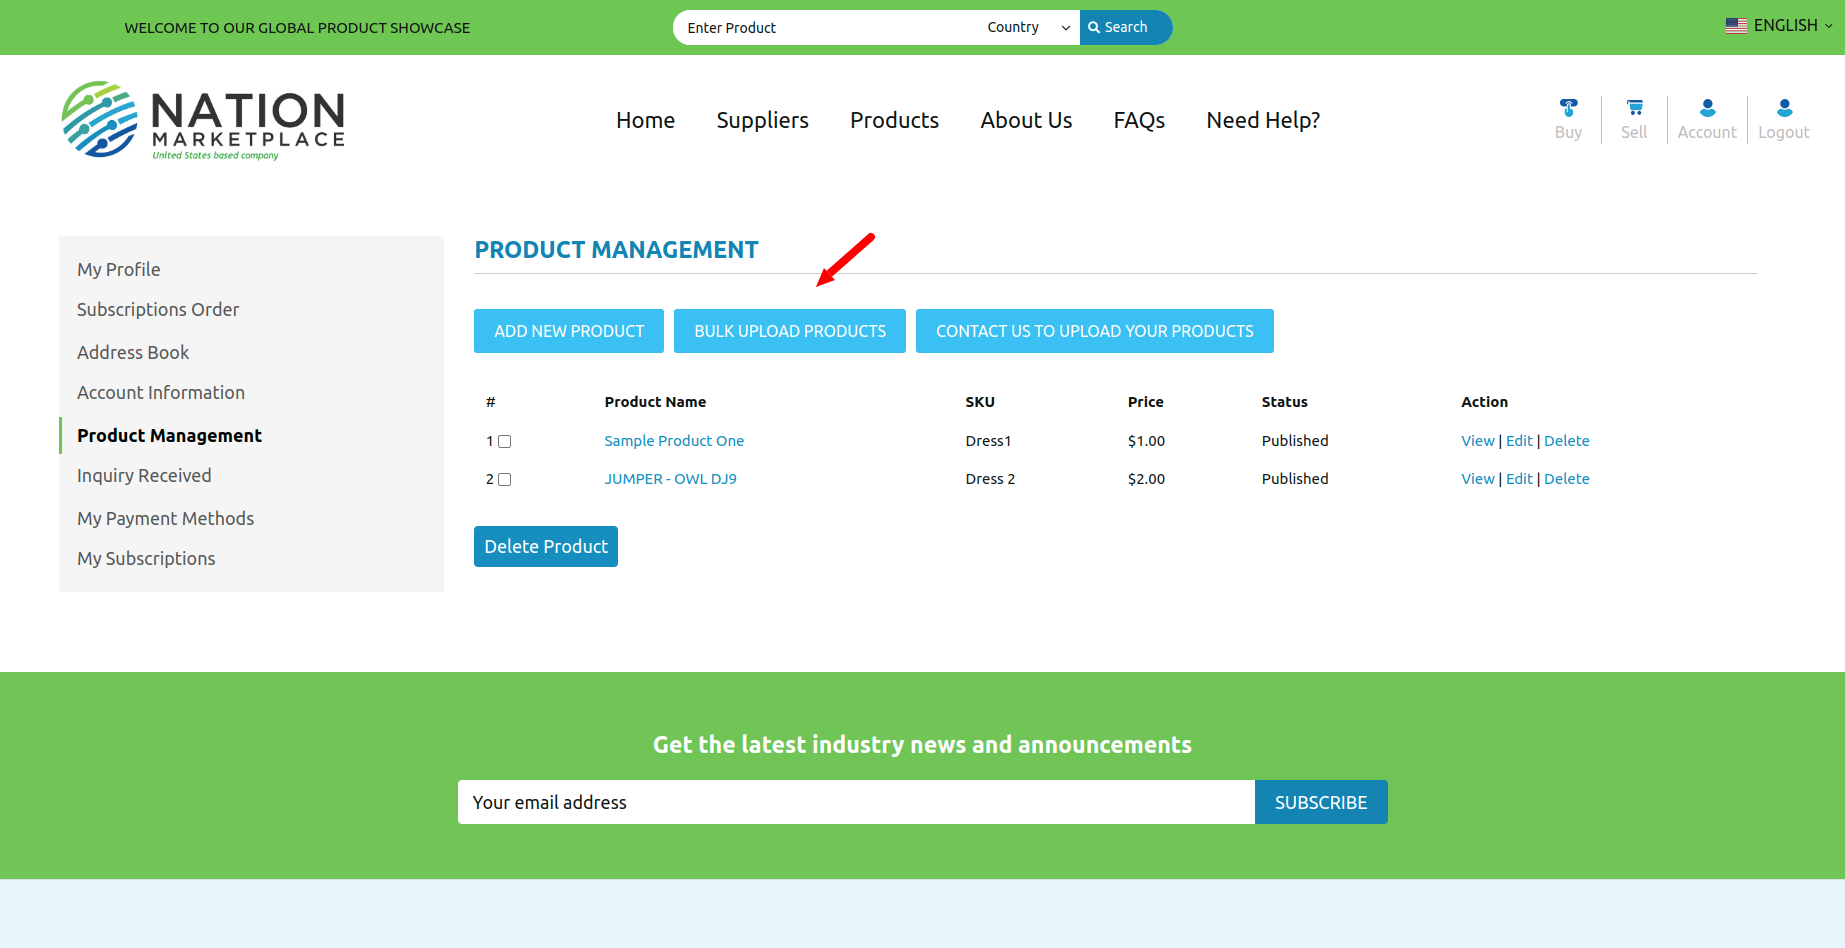The height and width of the screenshot is (948, 1845).
Task: Select the JUMPER - OWL DJ9 checkbox
Action: coord(505,480)
